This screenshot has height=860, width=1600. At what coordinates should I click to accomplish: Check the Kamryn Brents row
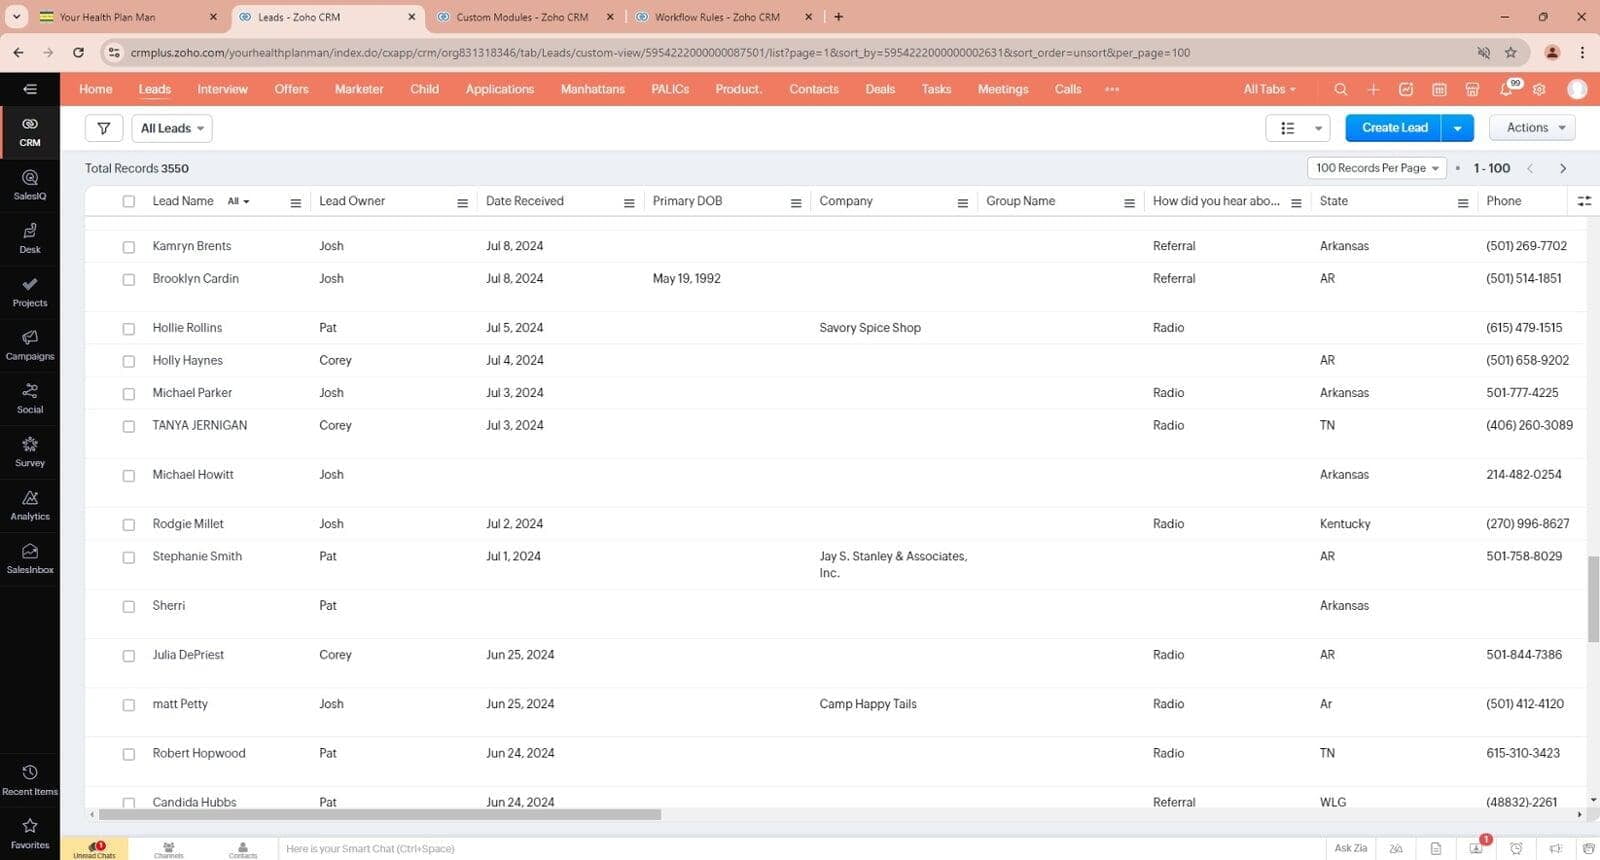click(129, 246)
